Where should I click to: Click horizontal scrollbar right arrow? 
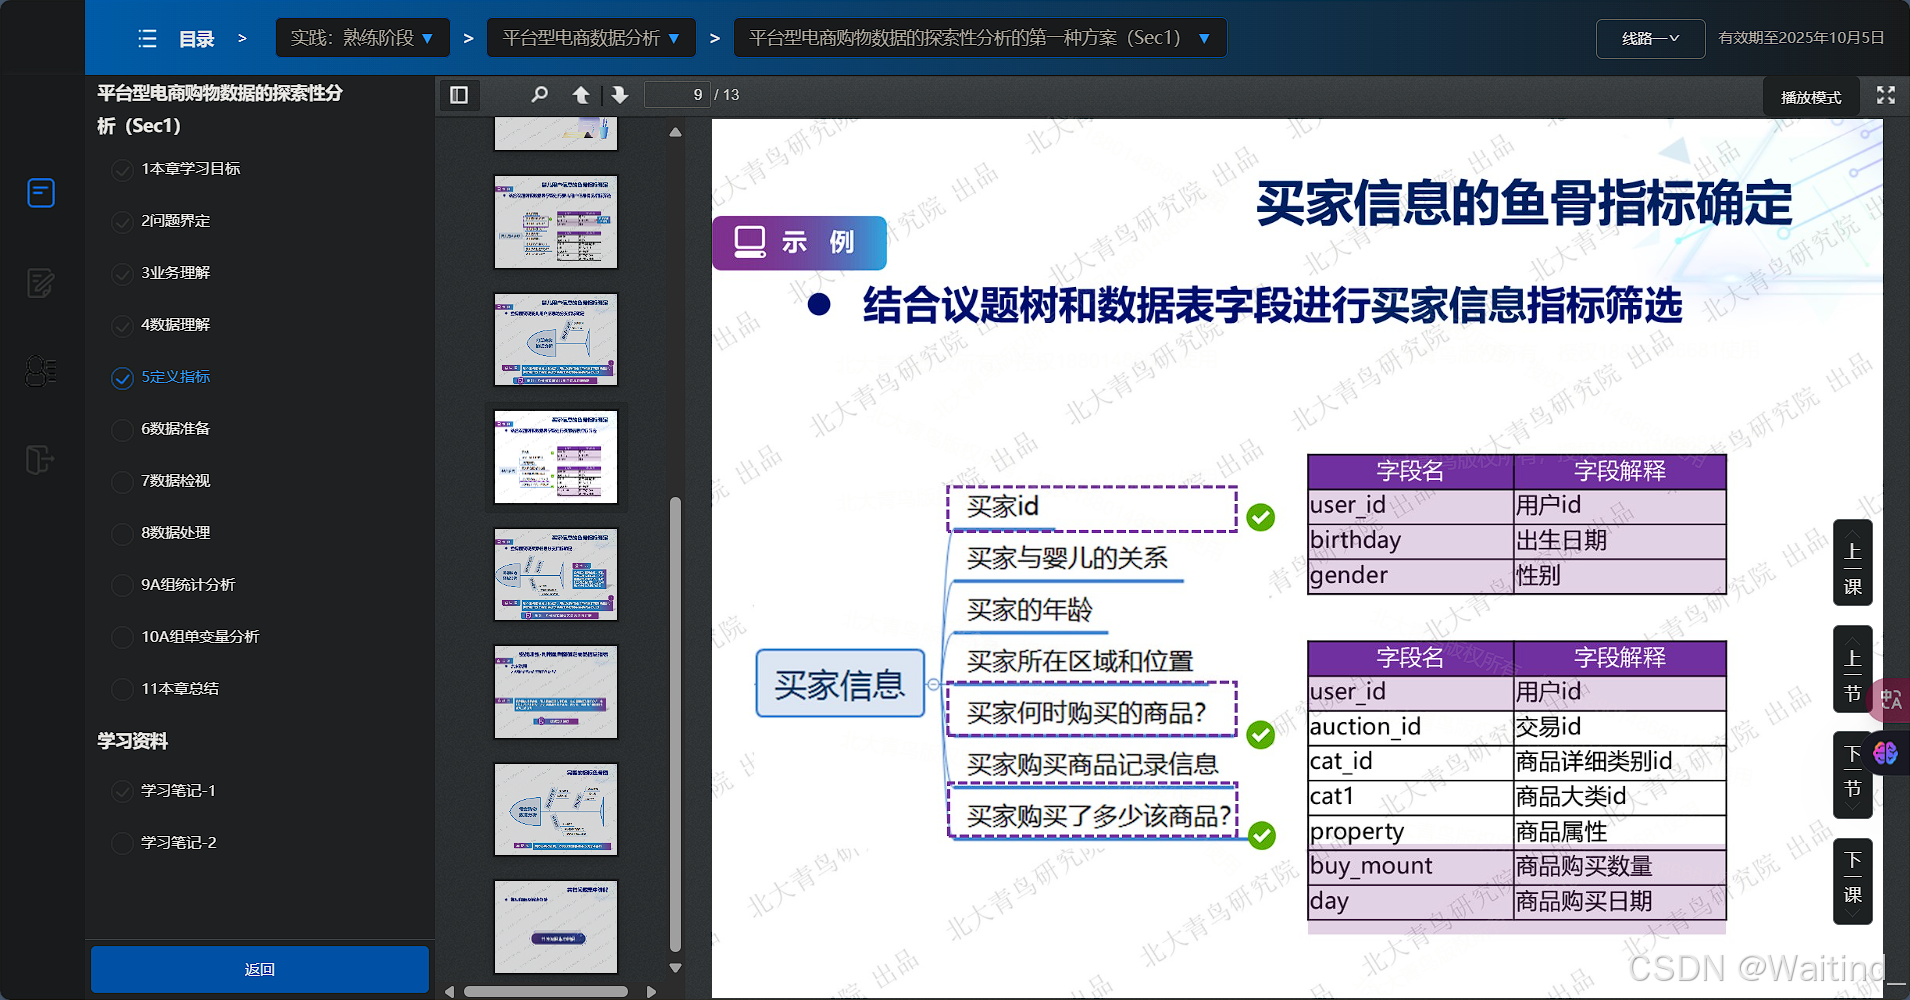tap(651, 992)
